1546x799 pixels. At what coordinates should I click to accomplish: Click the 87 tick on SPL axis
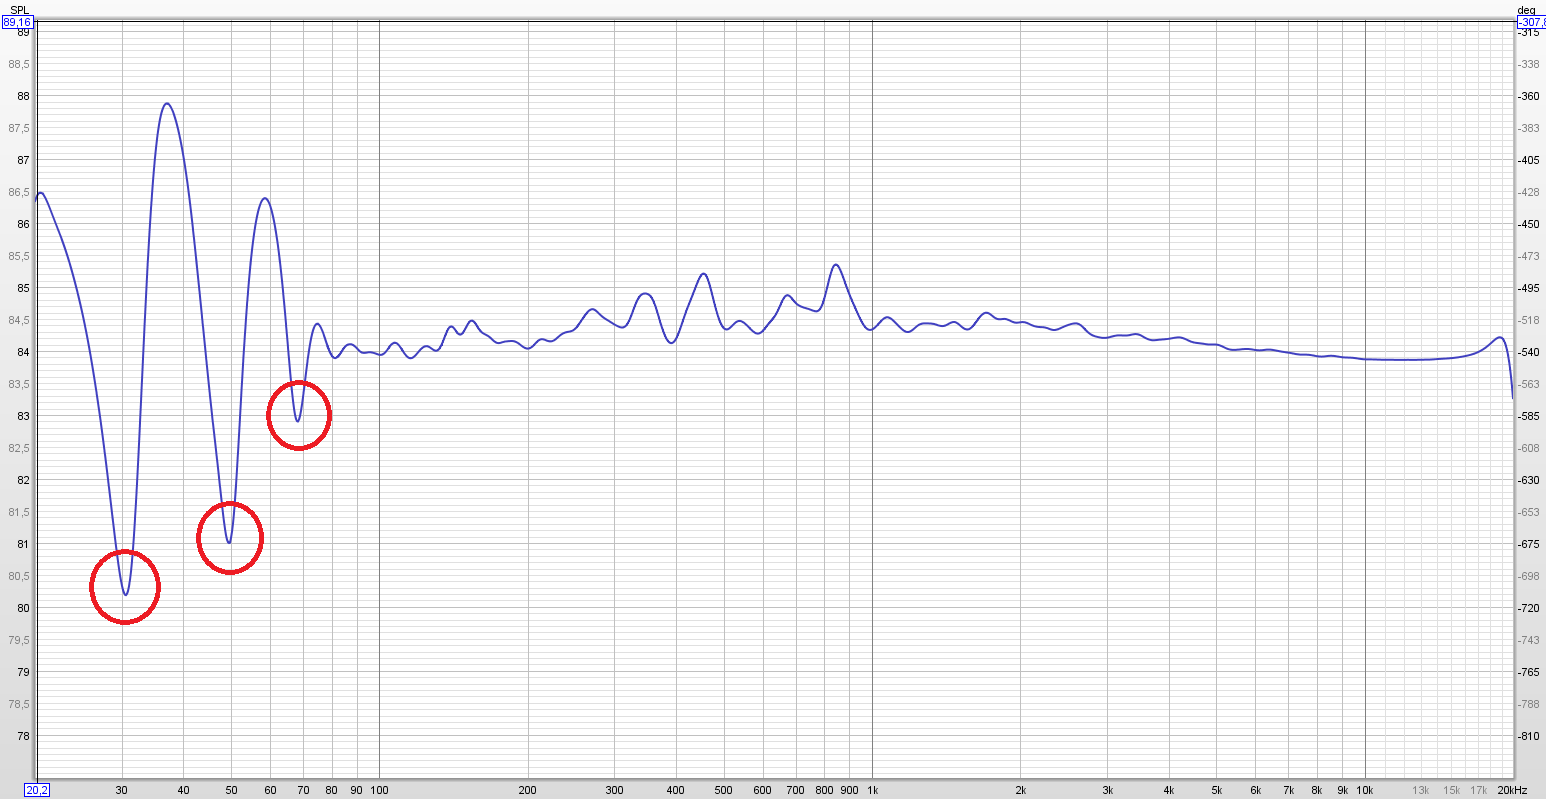point(24,160)
